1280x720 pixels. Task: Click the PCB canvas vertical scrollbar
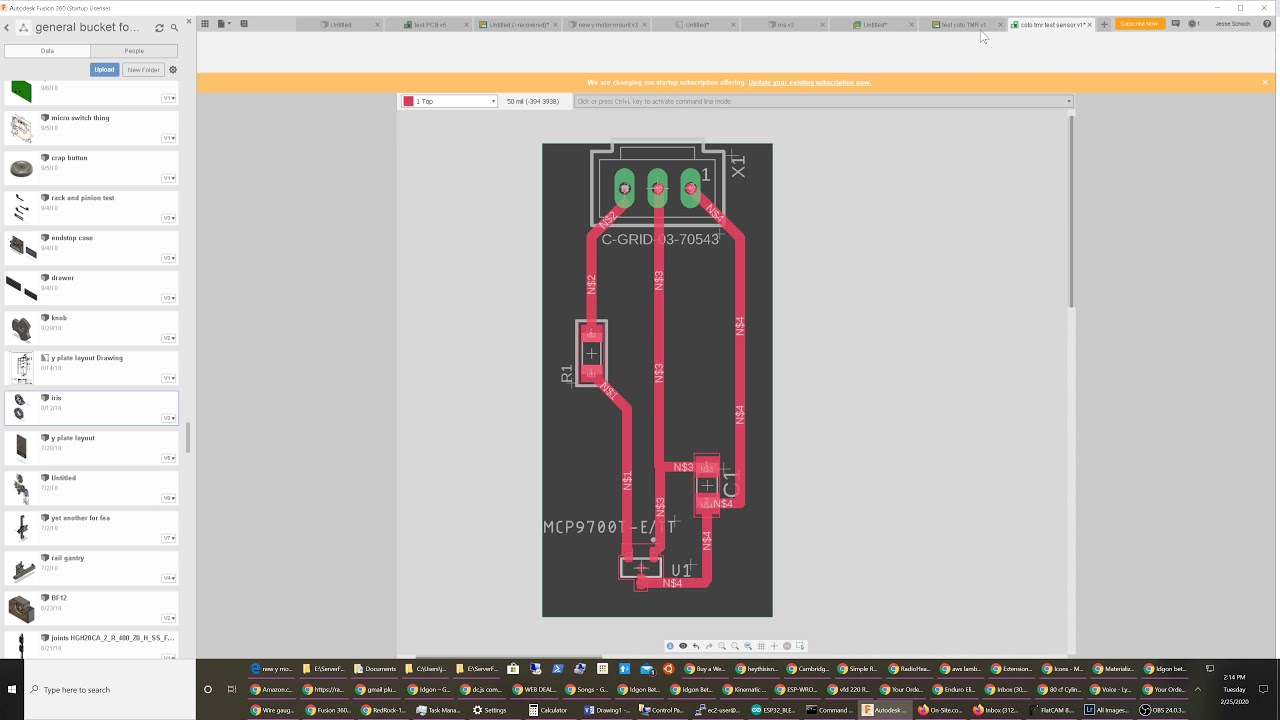1072,212
